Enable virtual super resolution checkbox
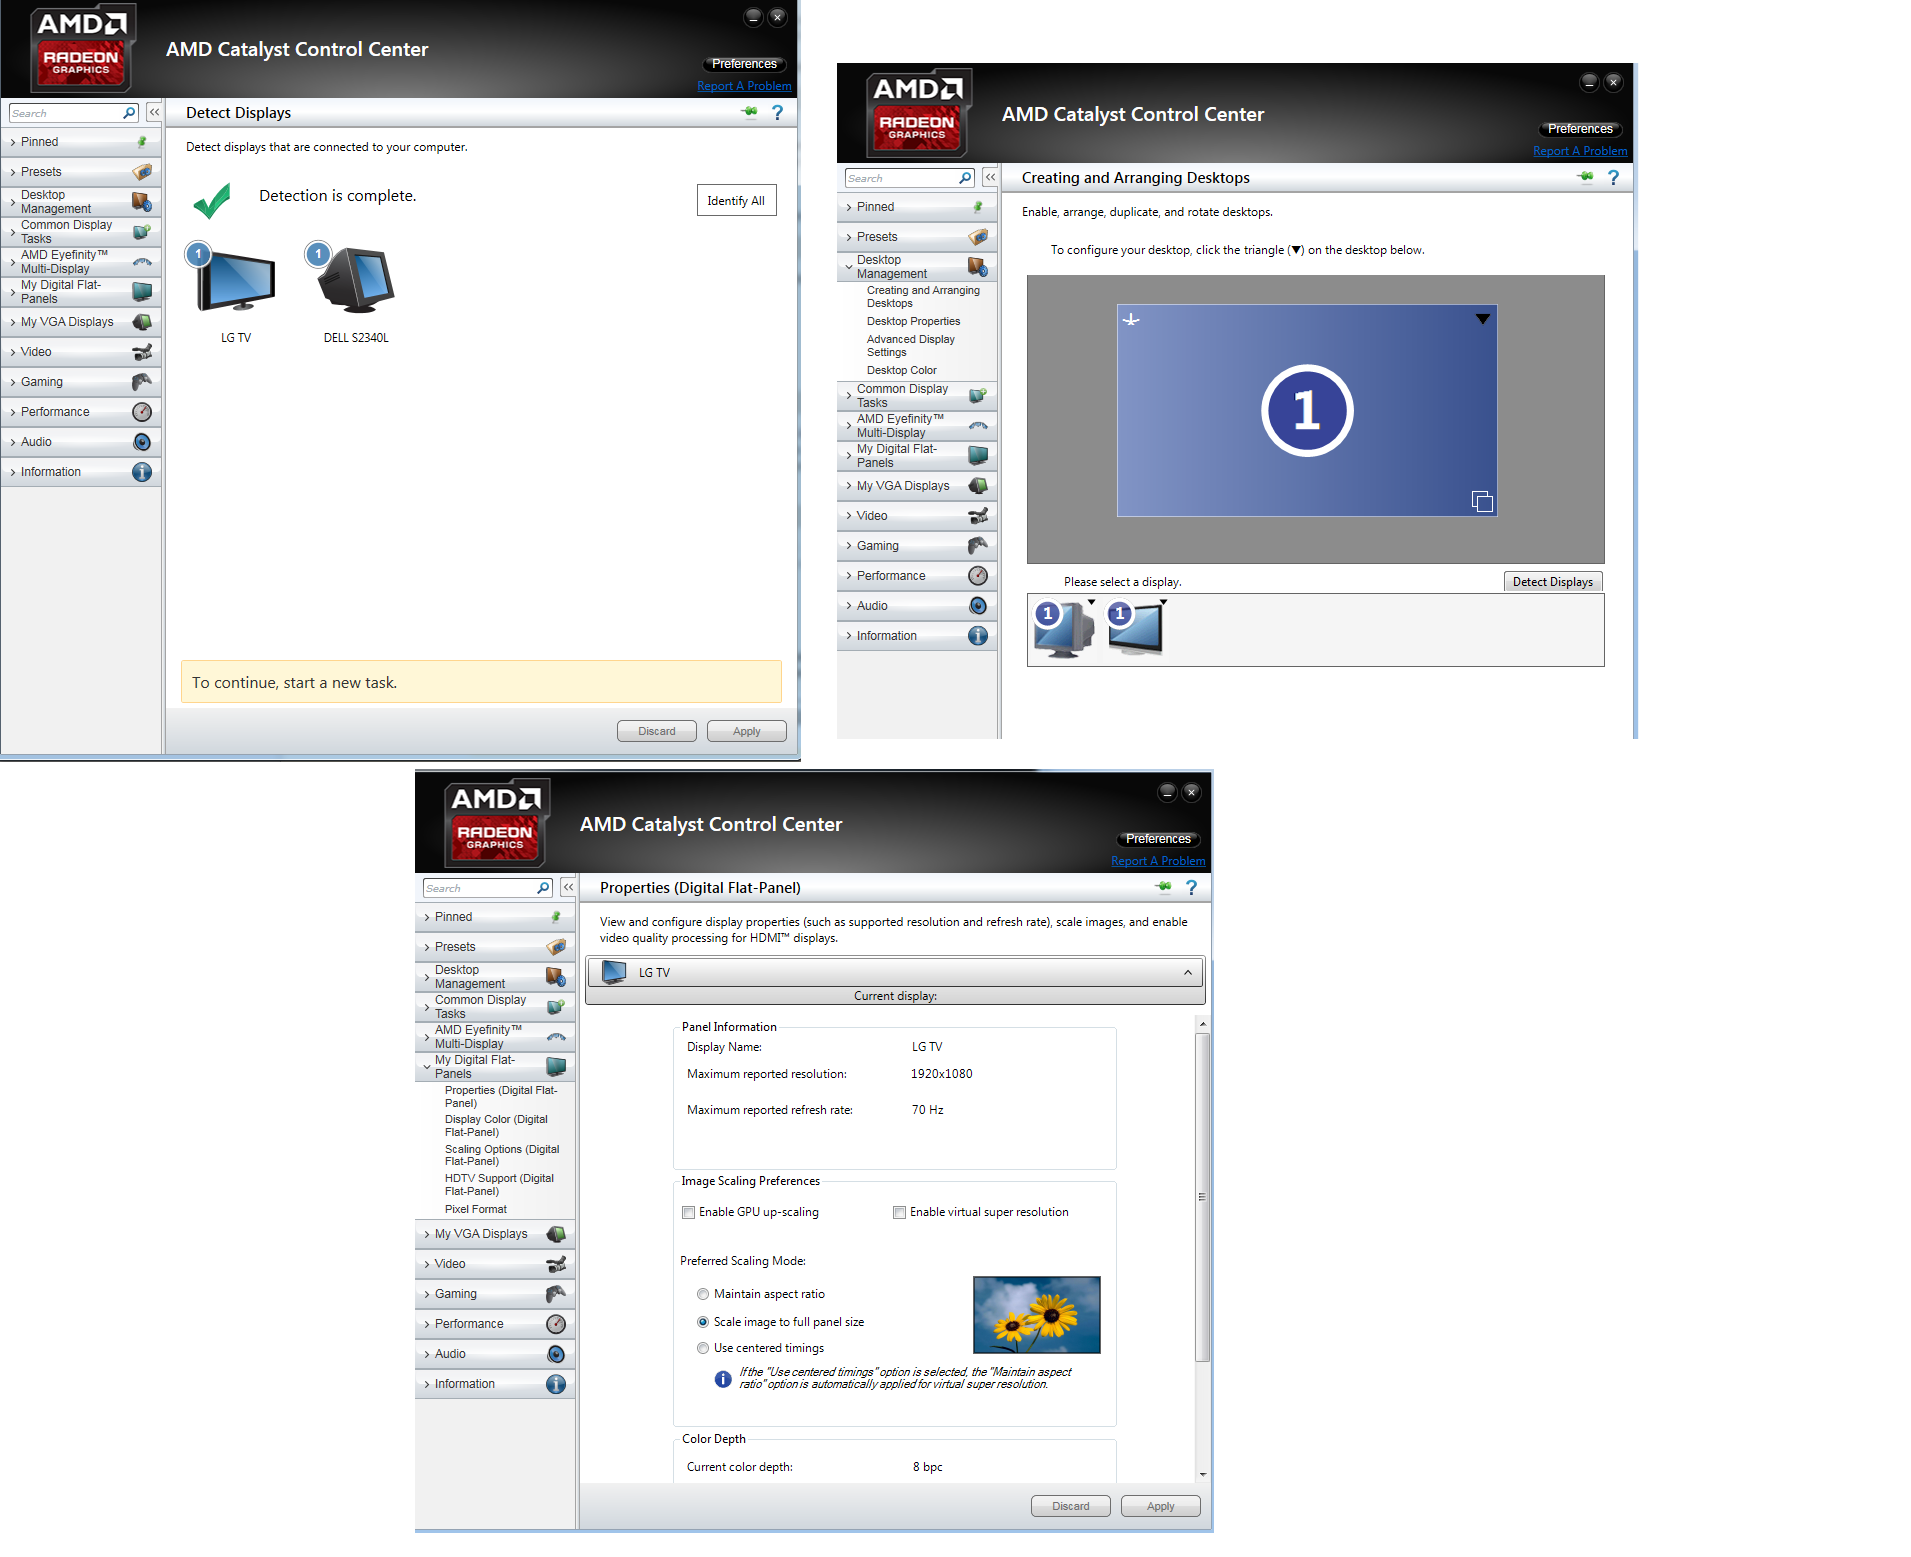The height and width of the screenshot is (1557, 1911). pyautogui.click(x=899, y=1212)
